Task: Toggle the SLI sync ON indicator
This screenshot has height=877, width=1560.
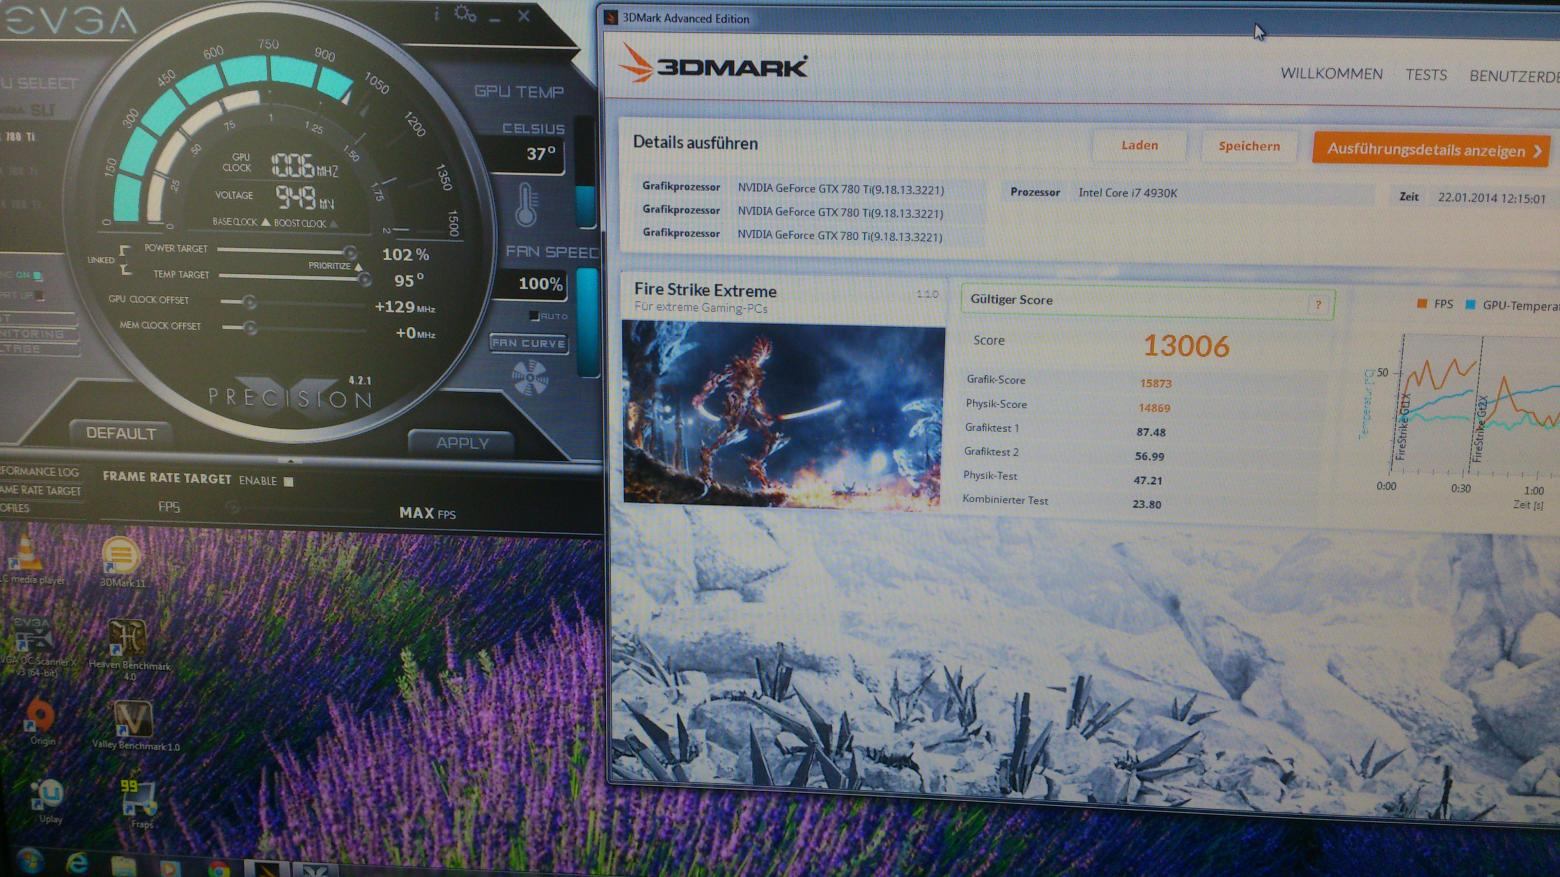Action: 37,275
